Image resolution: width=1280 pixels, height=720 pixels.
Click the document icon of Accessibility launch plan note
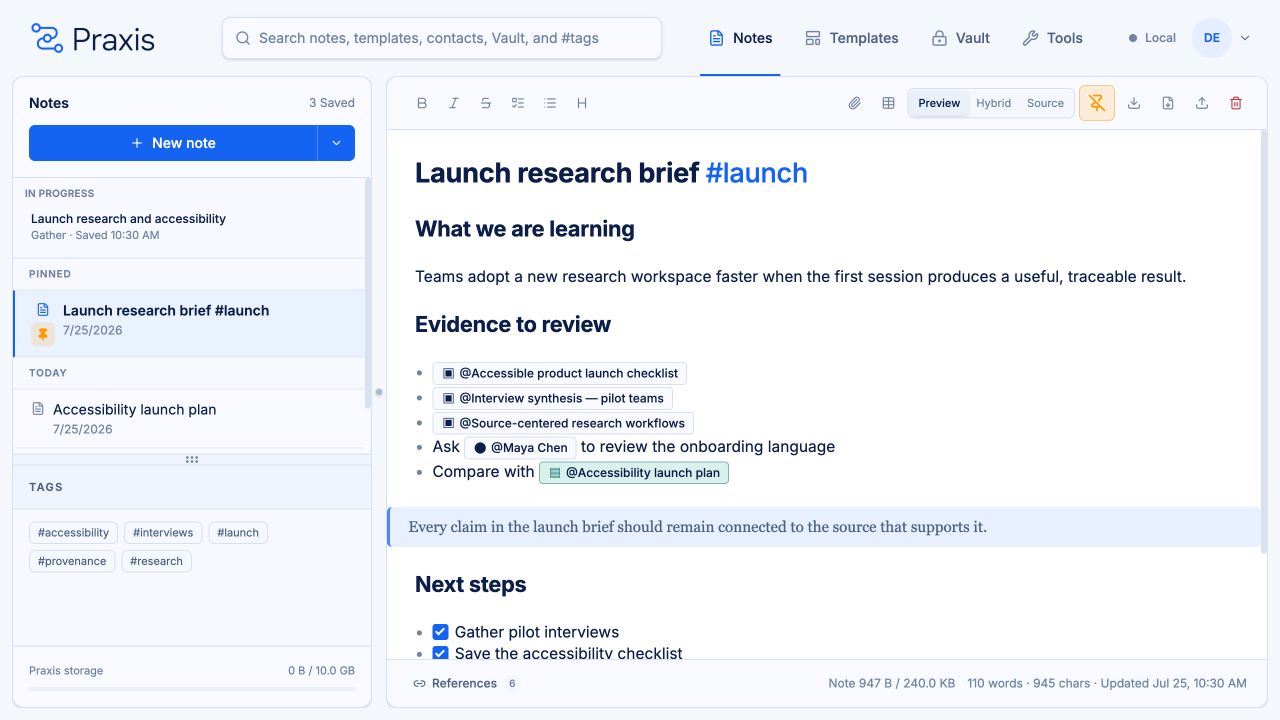click(x=38, y=409)
